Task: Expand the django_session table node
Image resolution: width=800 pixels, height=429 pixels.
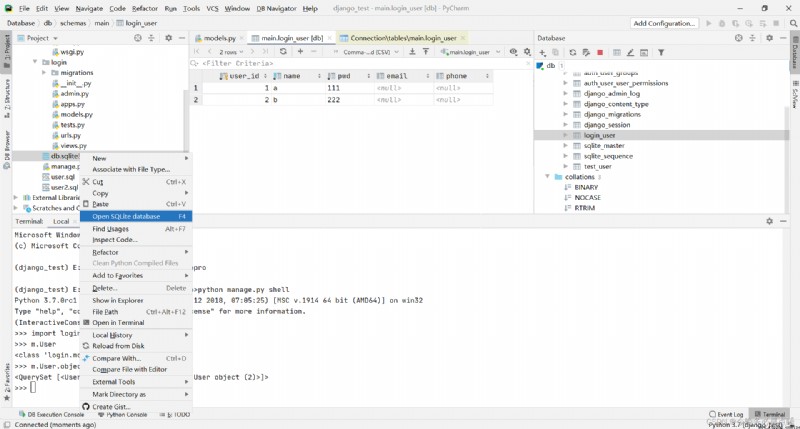Action: coord(565,124)
